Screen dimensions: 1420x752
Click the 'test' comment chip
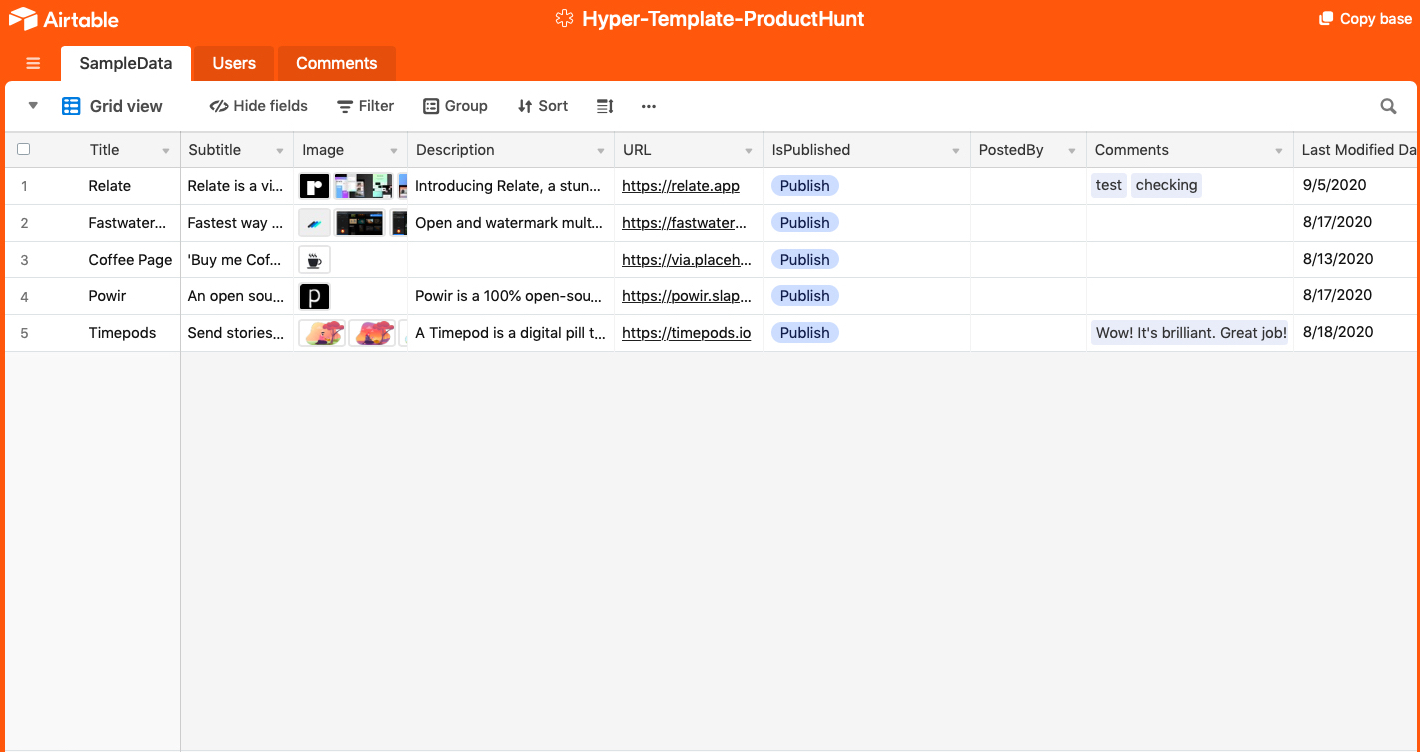pos(1109,185)
